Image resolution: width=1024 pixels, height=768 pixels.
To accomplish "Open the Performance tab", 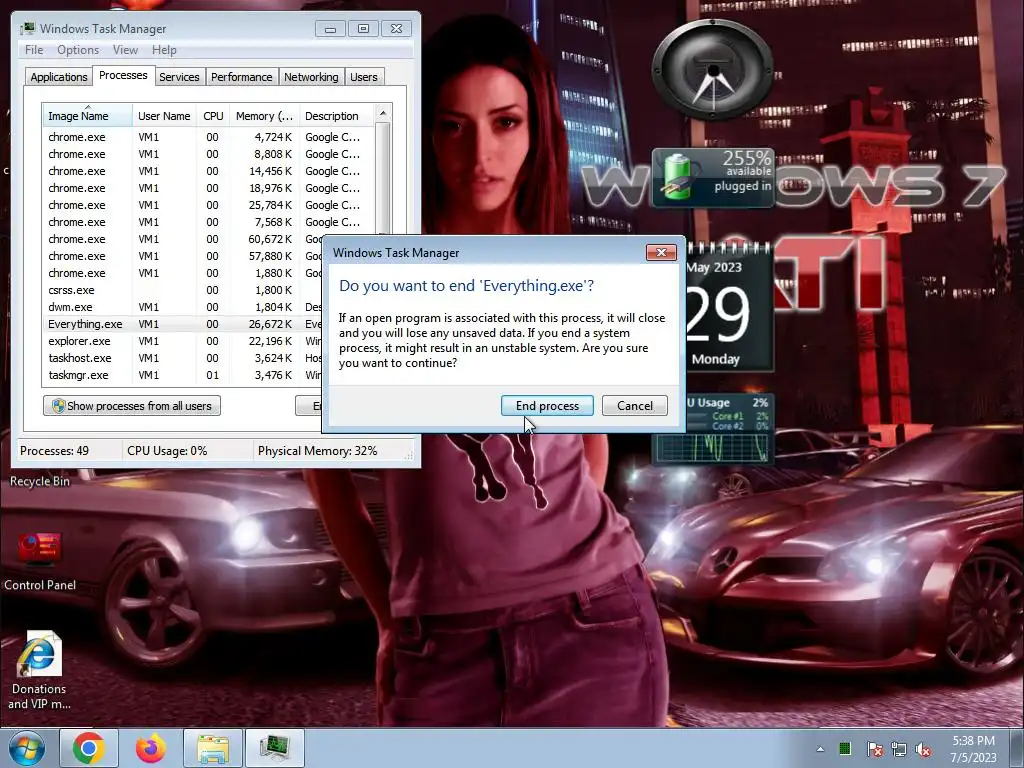I will coord(242,77).
